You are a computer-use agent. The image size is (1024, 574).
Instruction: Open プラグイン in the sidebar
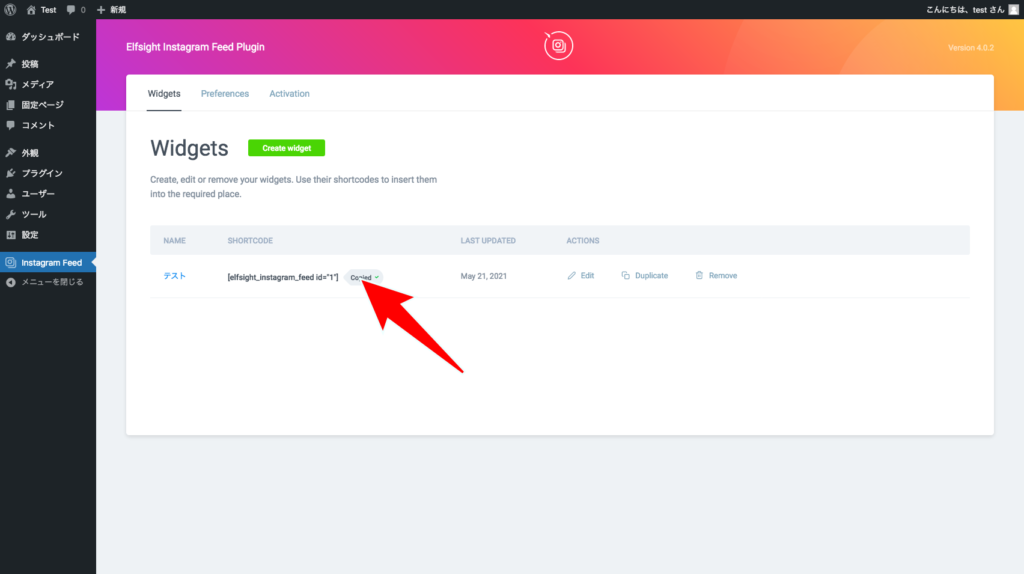42,173
